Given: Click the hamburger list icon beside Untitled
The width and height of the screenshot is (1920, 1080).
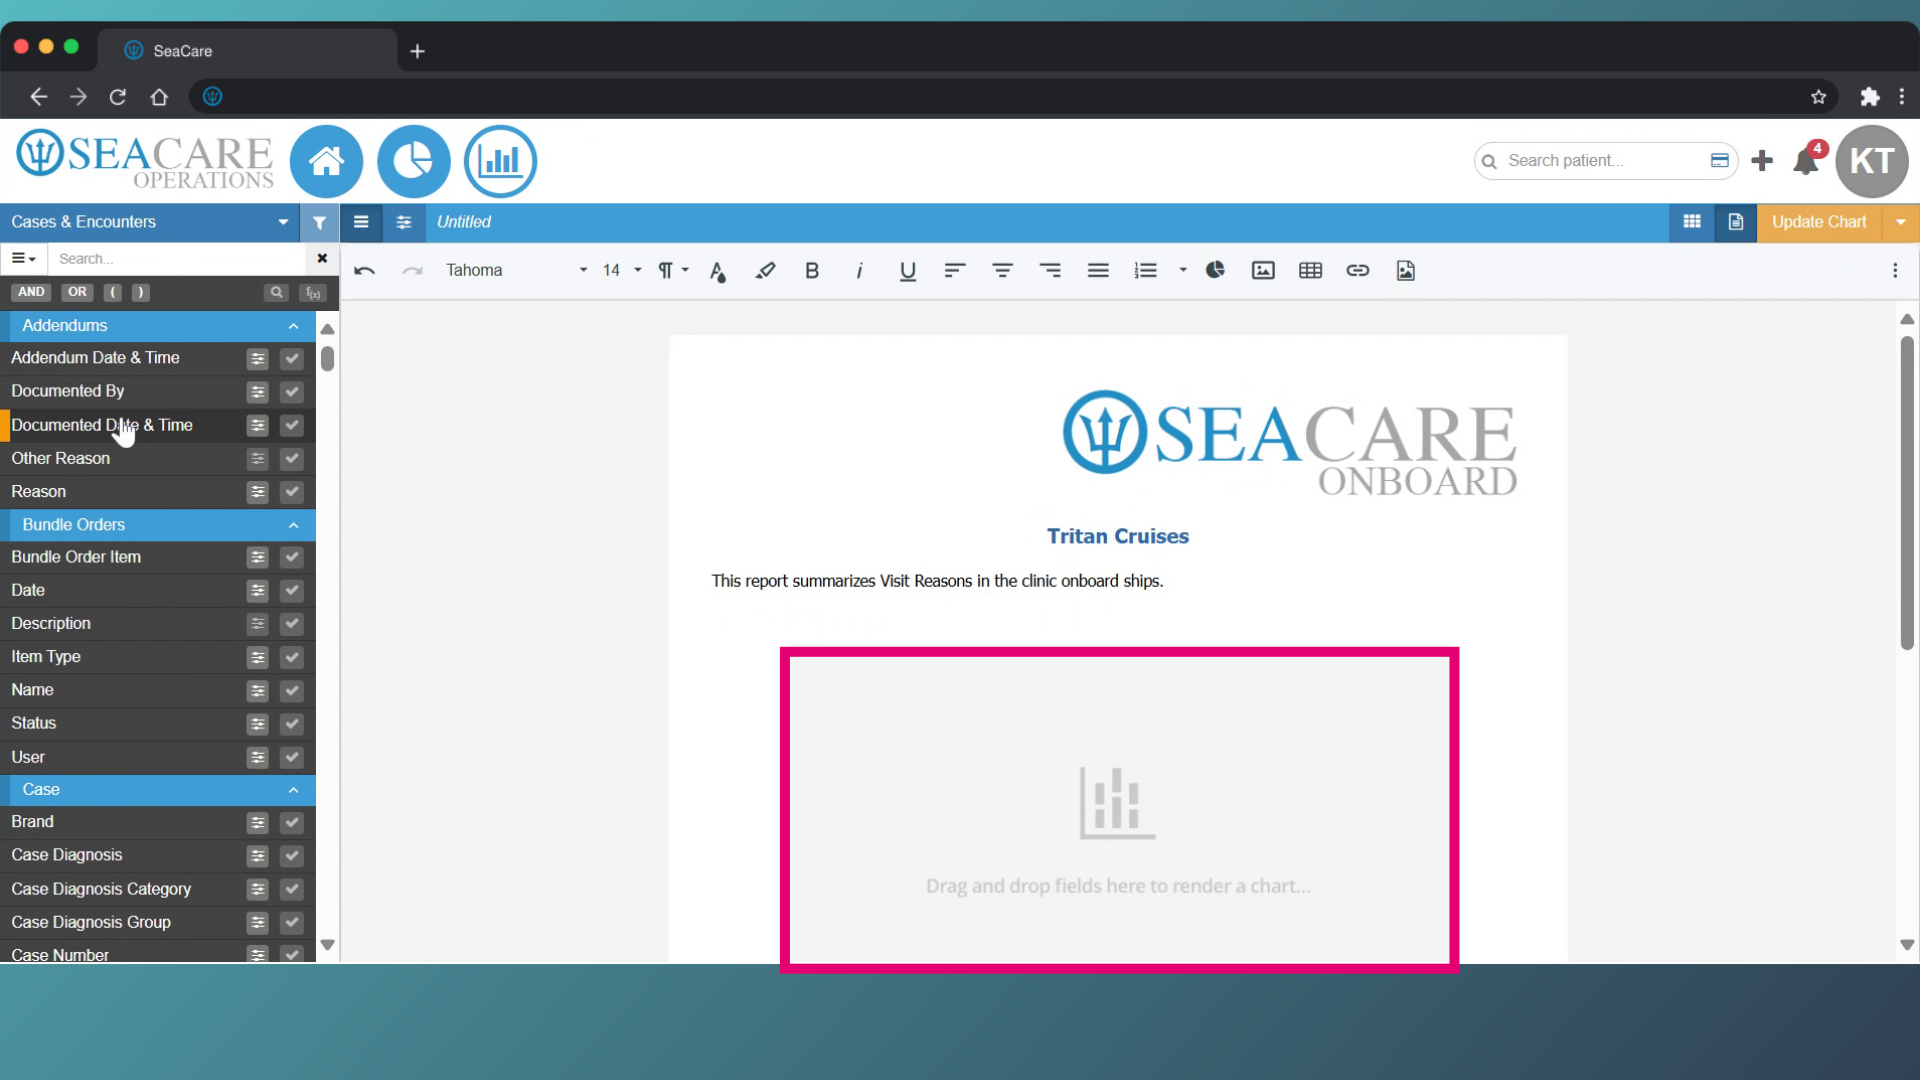Looking at the screenshot, I should click(x=361, y=222).
